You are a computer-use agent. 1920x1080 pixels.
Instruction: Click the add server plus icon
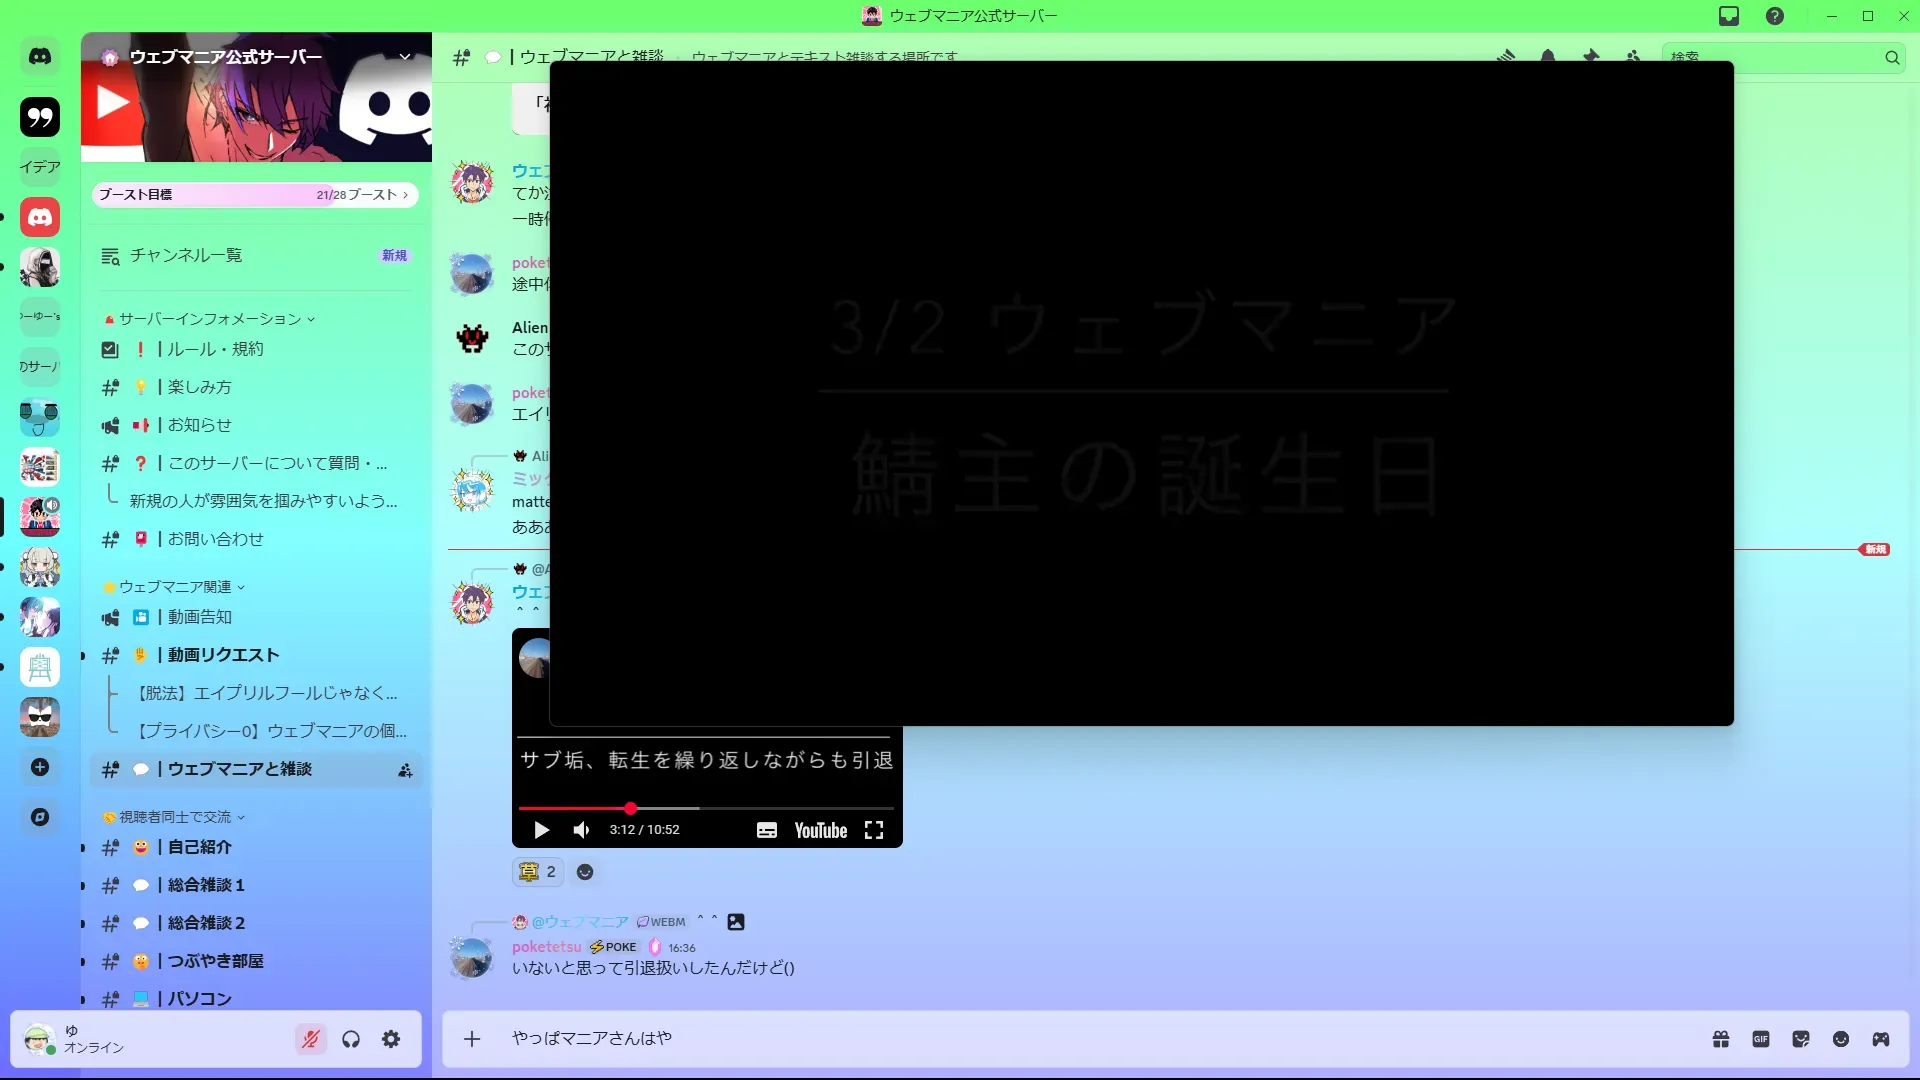tap(40, 767)
